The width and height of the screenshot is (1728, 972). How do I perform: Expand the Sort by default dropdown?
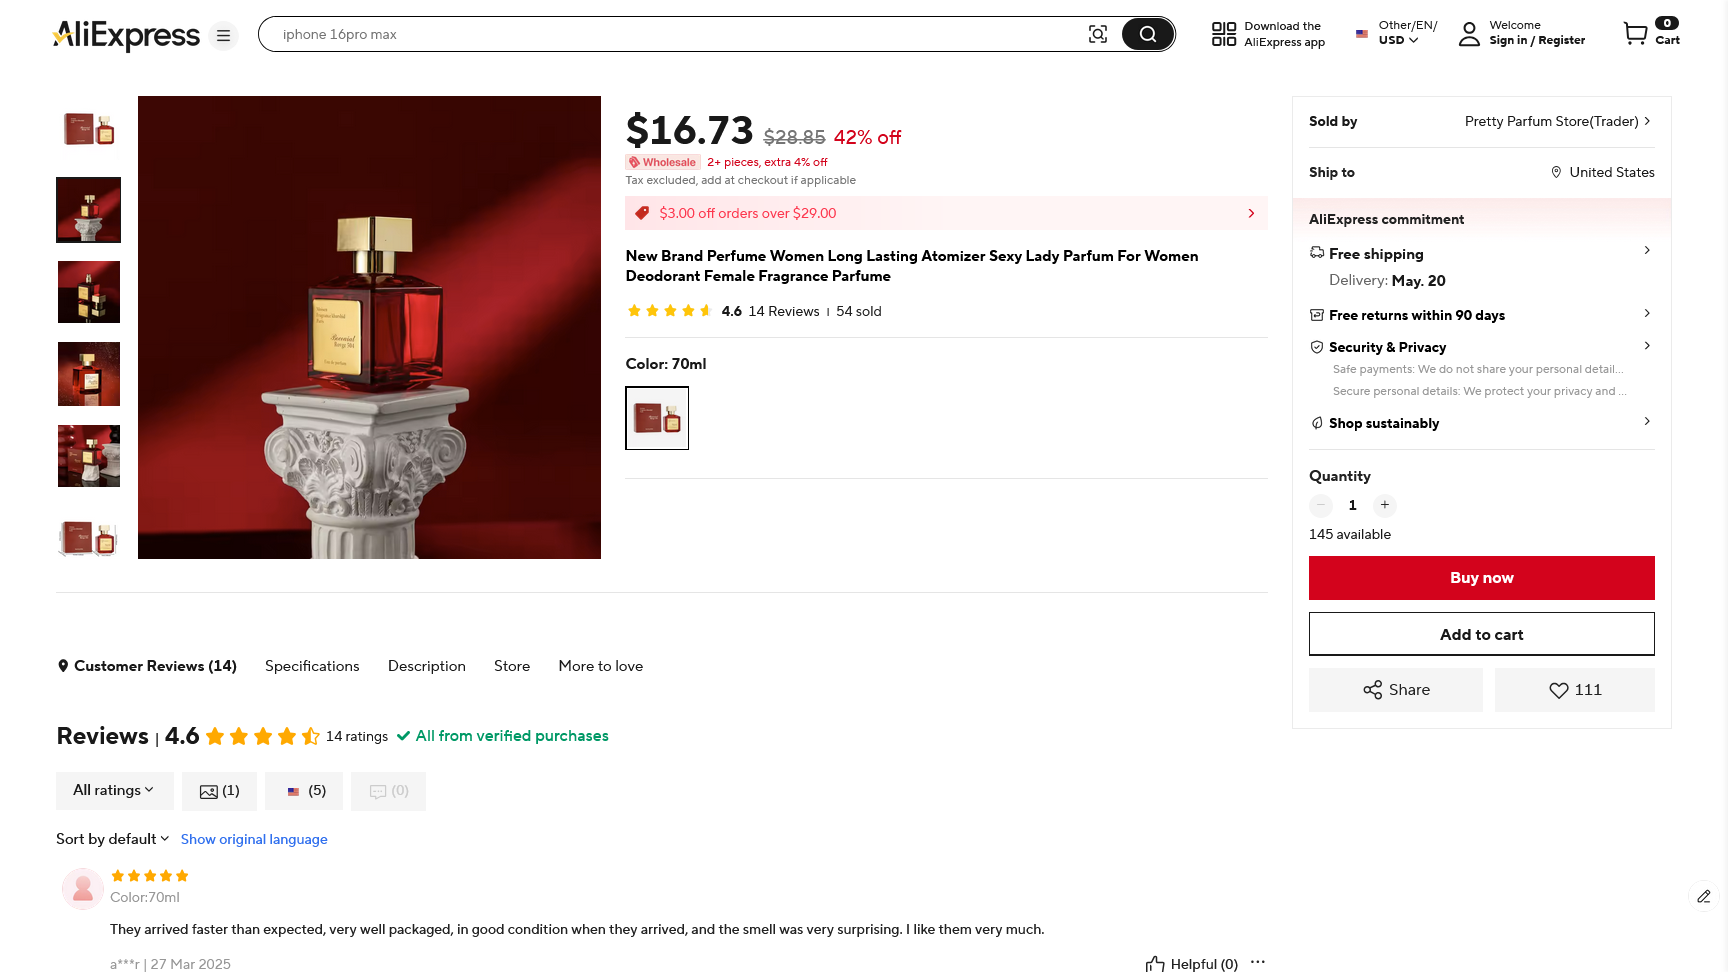pyautogui.click(x=113, y=839)
